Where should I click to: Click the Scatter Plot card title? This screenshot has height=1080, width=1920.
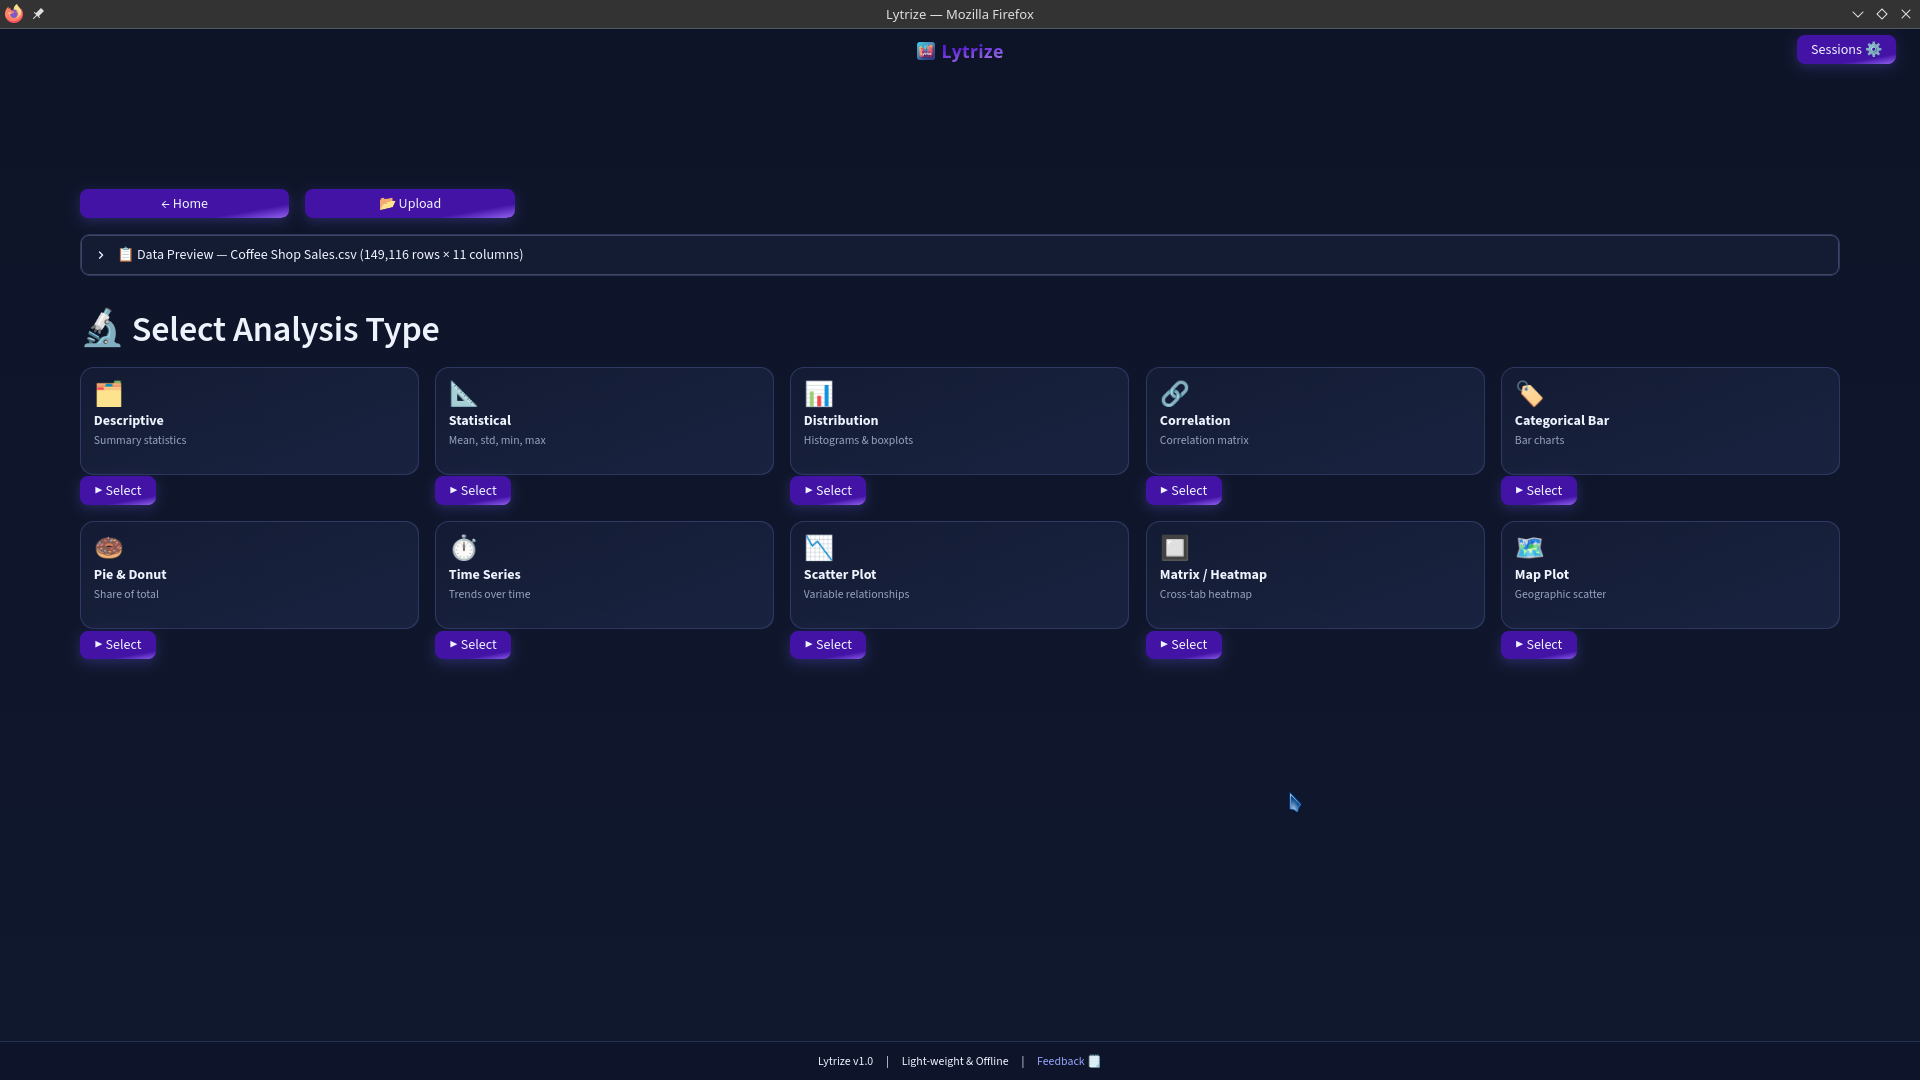[x=839, y=574]
